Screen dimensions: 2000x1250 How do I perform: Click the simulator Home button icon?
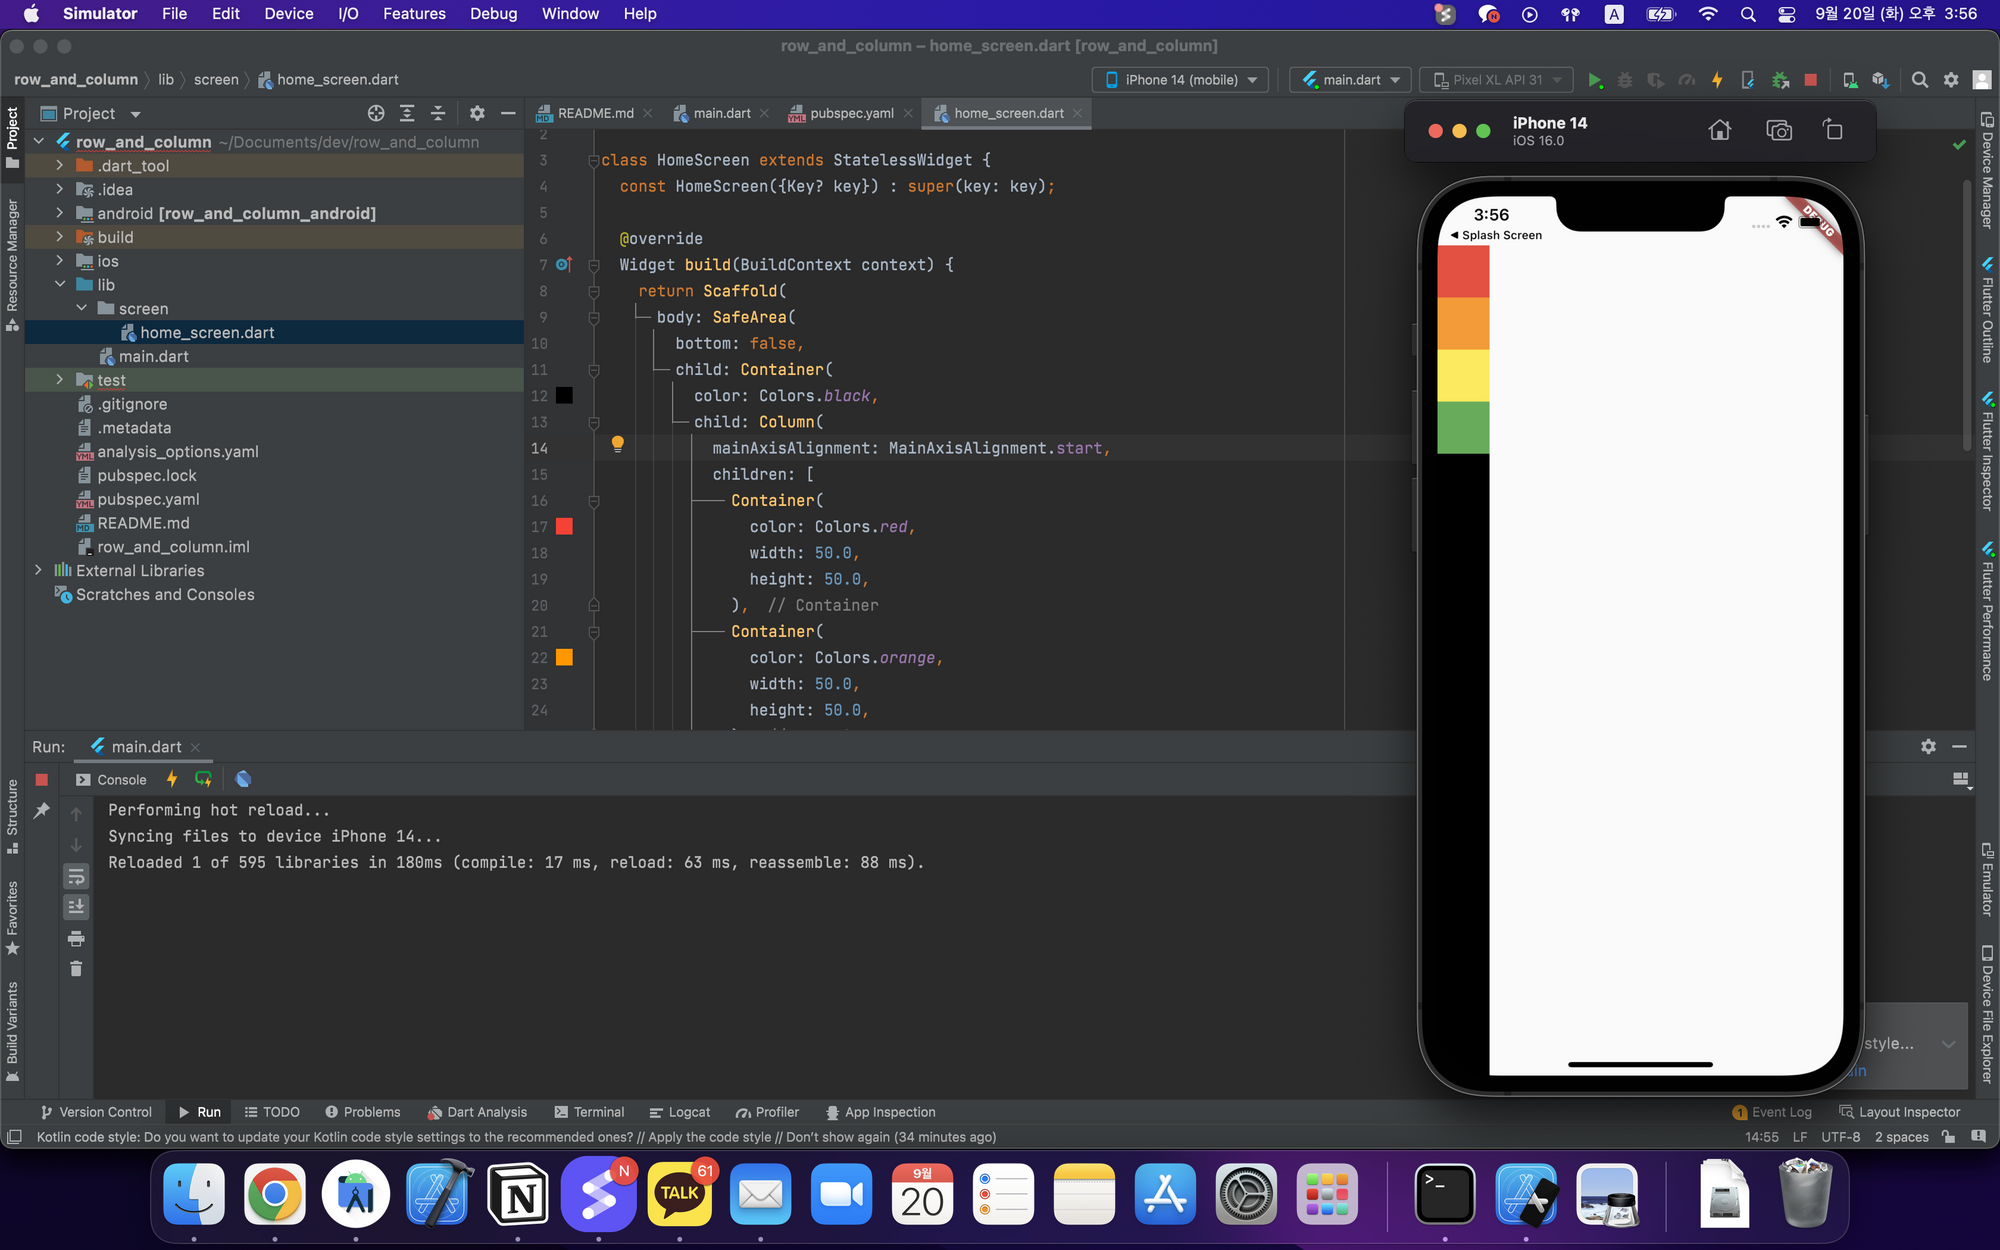point(1719,130)
